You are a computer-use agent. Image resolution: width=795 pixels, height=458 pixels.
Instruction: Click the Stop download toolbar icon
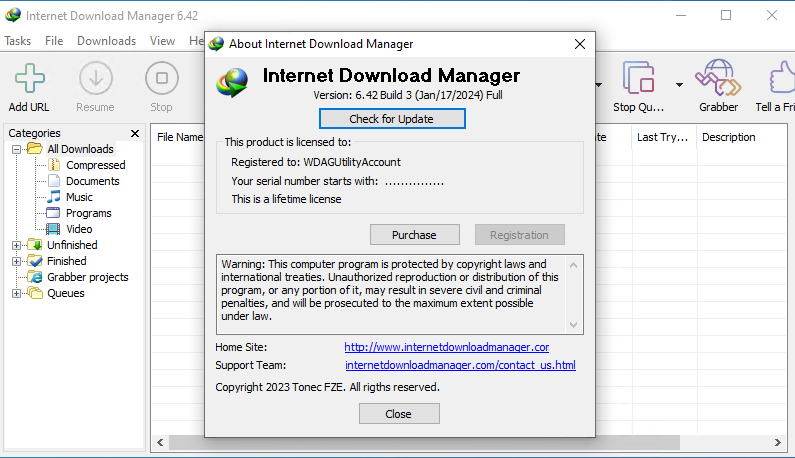click(x=160, y=78)
